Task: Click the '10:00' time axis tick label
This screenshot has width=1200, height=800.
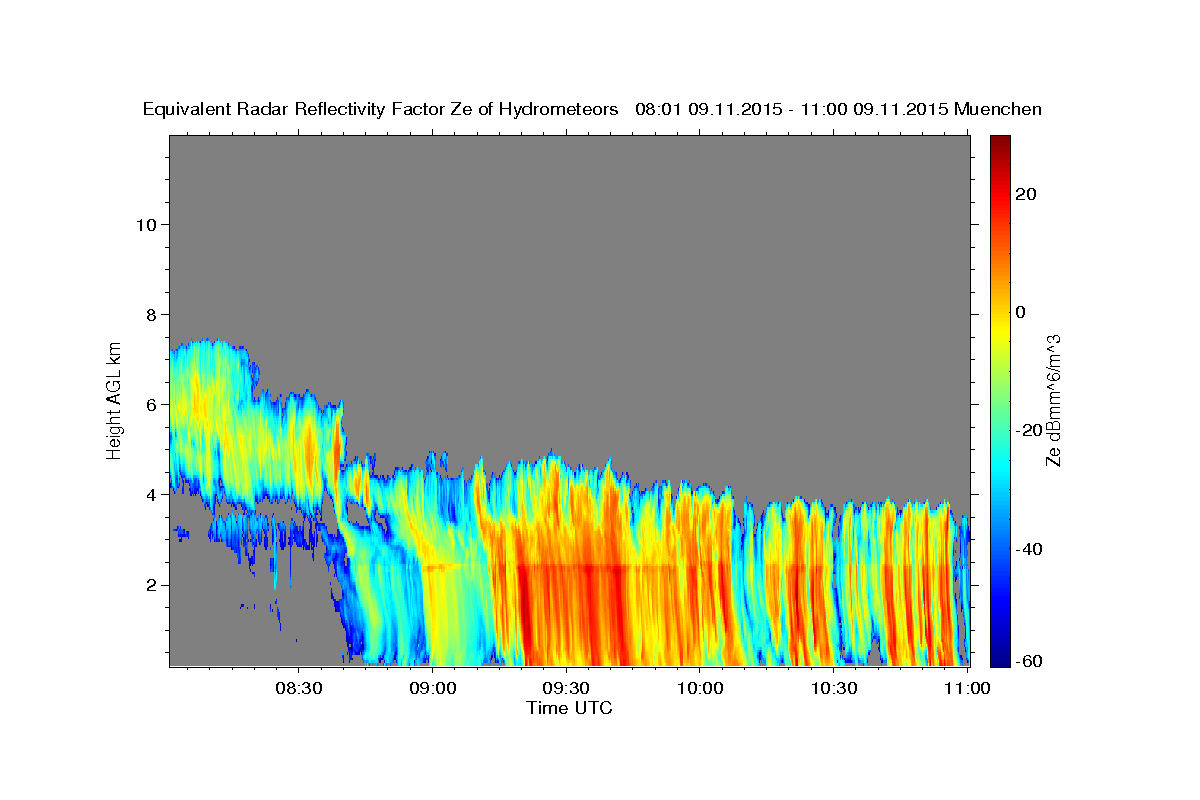Action: click(700, 688)
